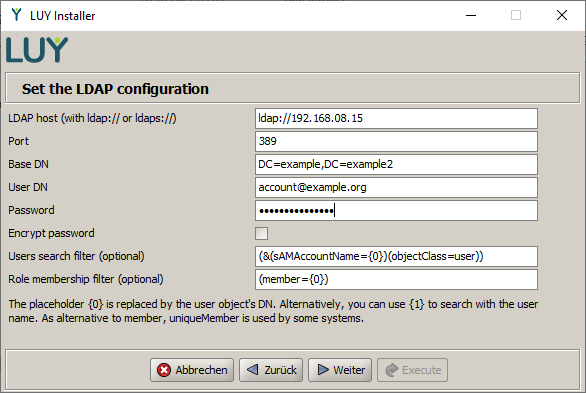Click the LUY Installer title bar icon
This screenshot has width=586, height=393.
tap(16, 15)
